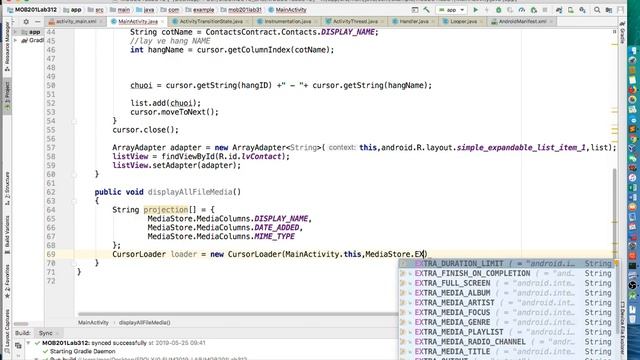640x360 pixels.
Task: Click the 'app' breadcrumb in navigation bar
Action: (72, 10)
